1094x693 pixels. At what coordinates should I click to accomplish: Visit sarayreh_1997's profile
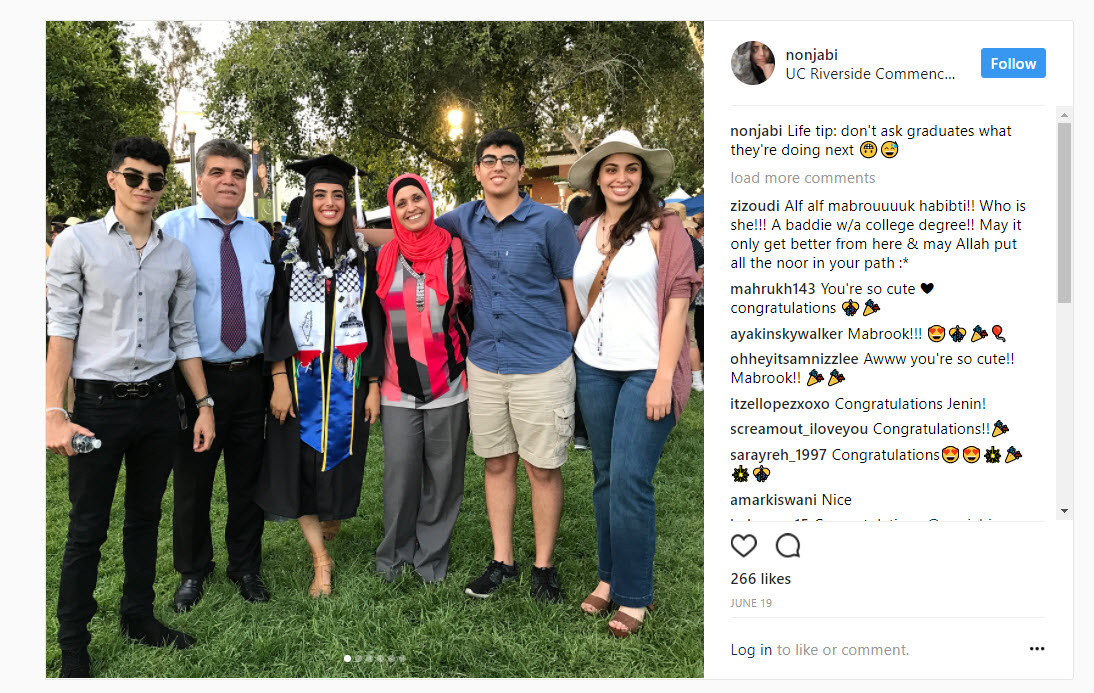(x=779, y=455)
